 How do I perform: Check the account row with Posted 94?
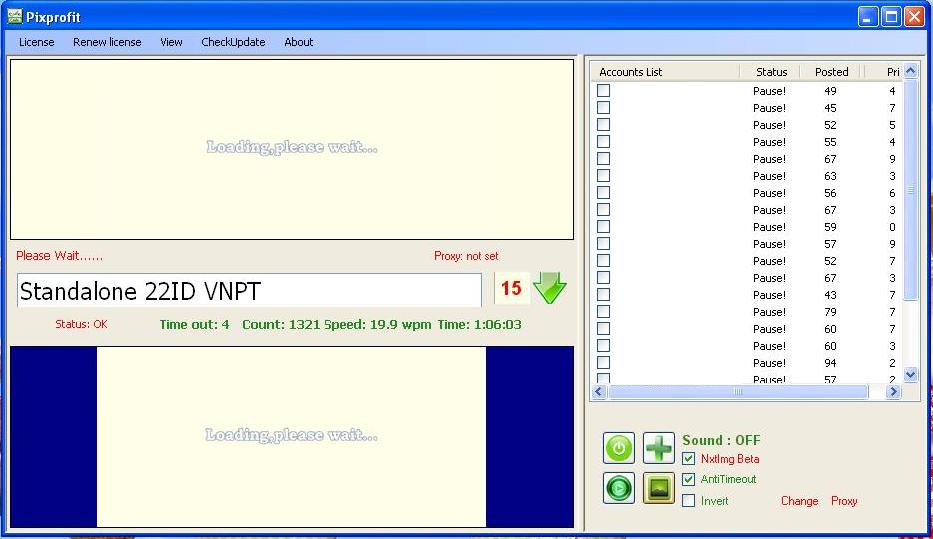tap(603, 362)
